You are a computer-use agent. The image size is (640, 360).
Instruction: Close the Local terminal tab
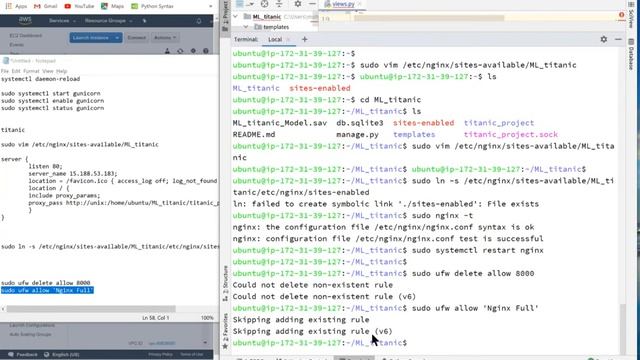288,40
